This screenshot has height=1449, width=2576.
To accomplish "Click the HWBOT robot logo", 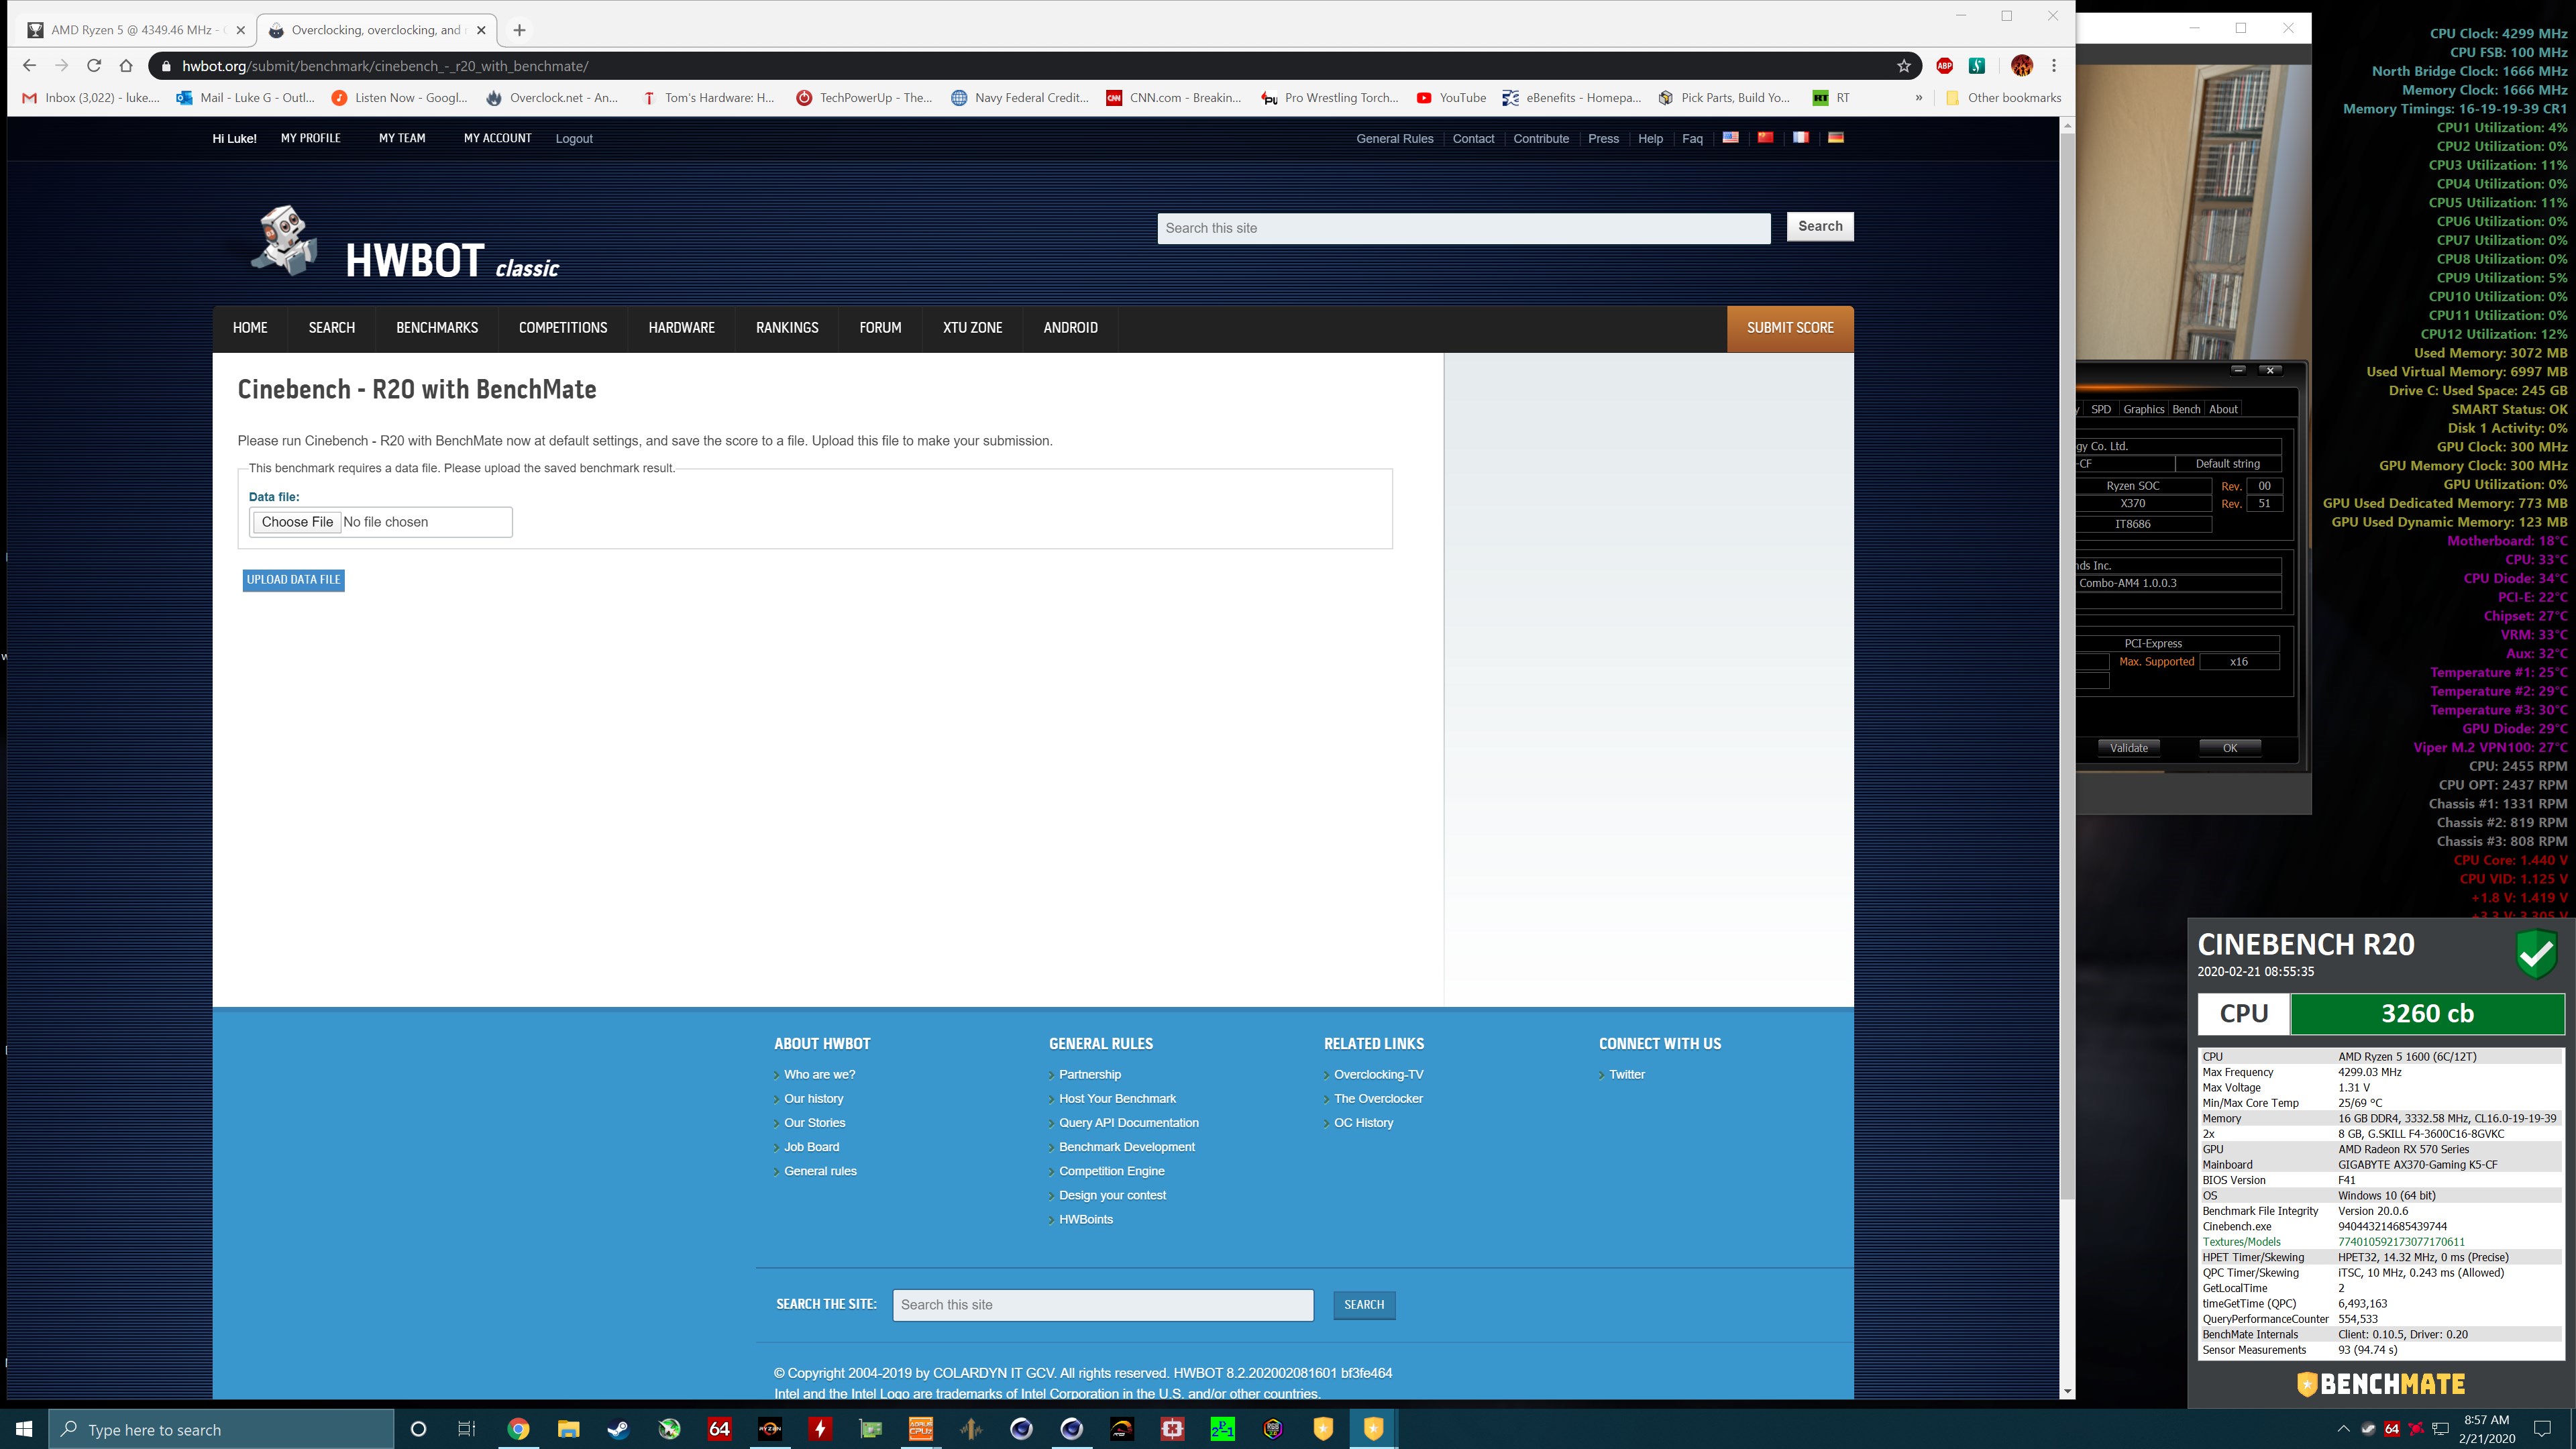I will [284, 240].
